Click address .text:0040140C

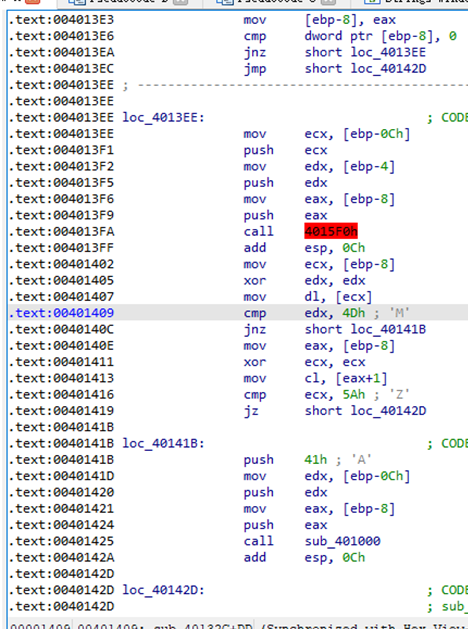point(61,329)
